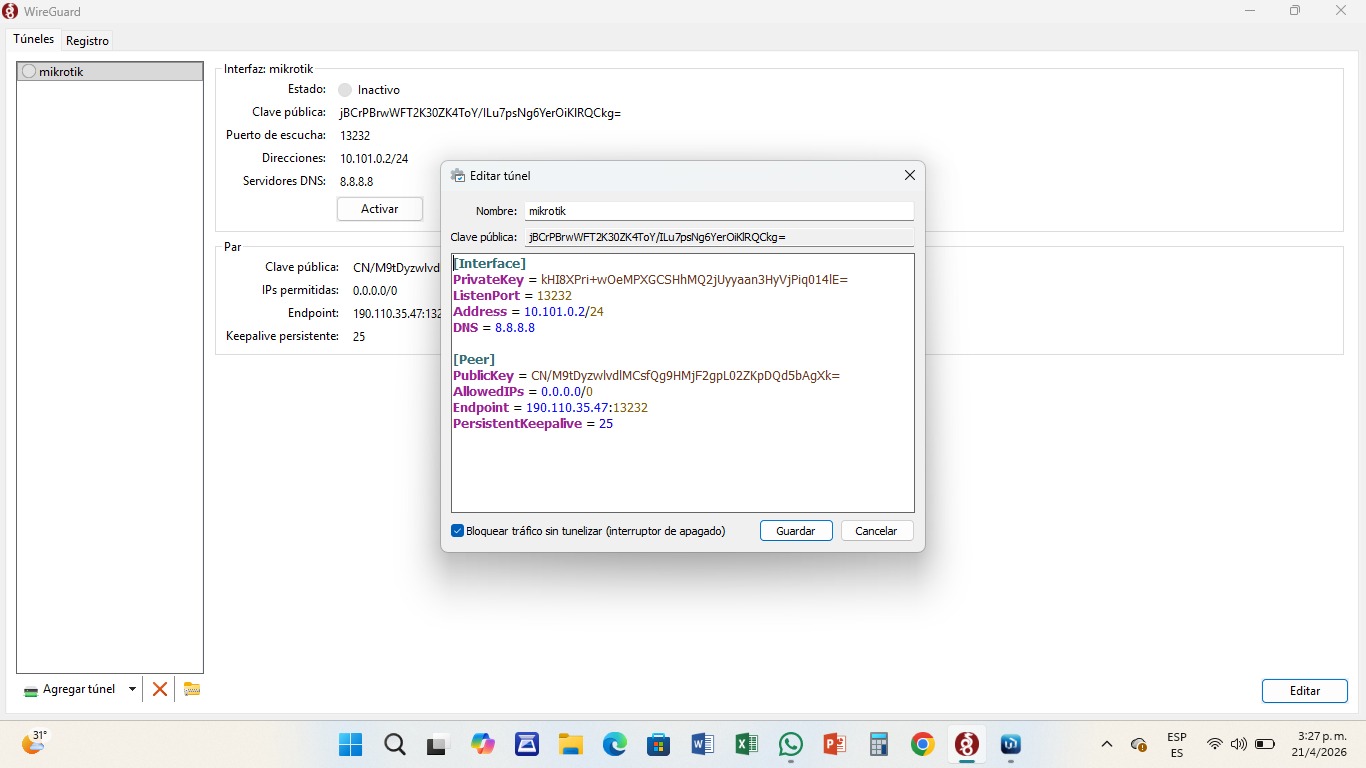Viewport: 1366px width, 768px height.
Task: Click the cloud icon in system tray
Action: 1139,744
